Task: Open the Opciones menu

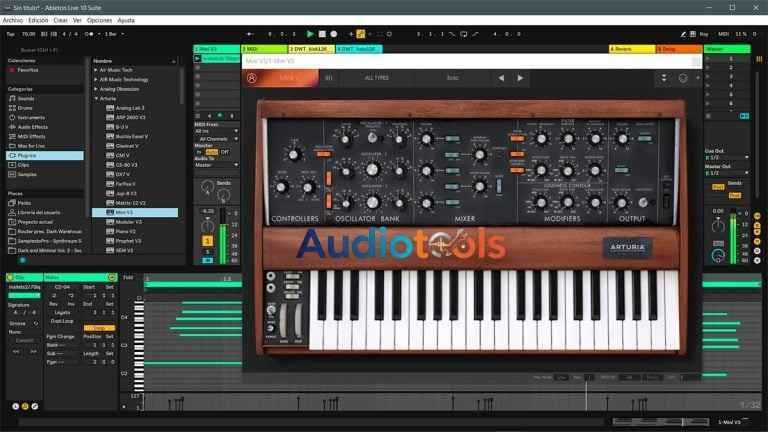Action: [x=99, y=20]
